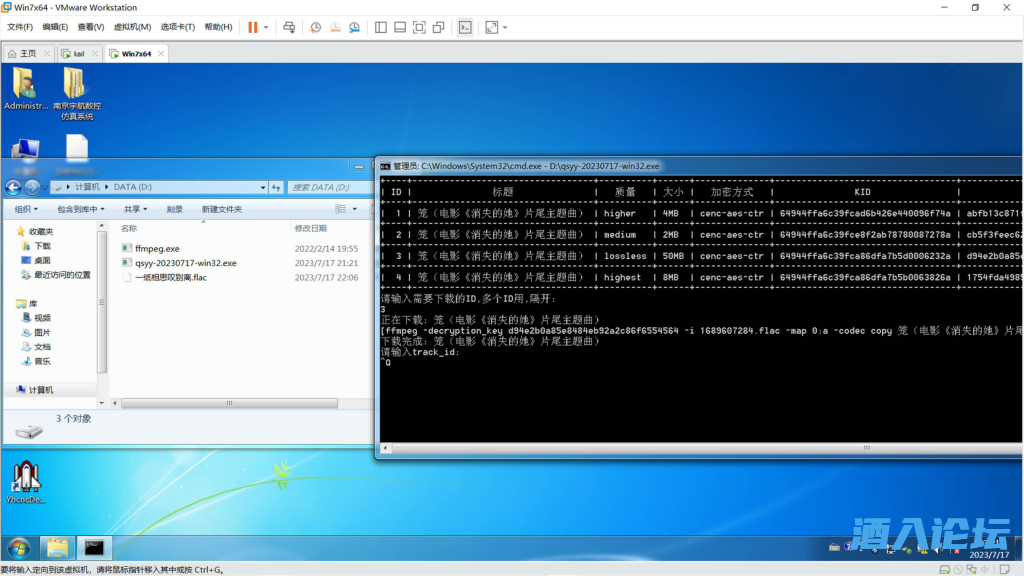Click the VMware pause virtual machine icon
This screenshot has height=576, width=1024.
click(252, 27)
